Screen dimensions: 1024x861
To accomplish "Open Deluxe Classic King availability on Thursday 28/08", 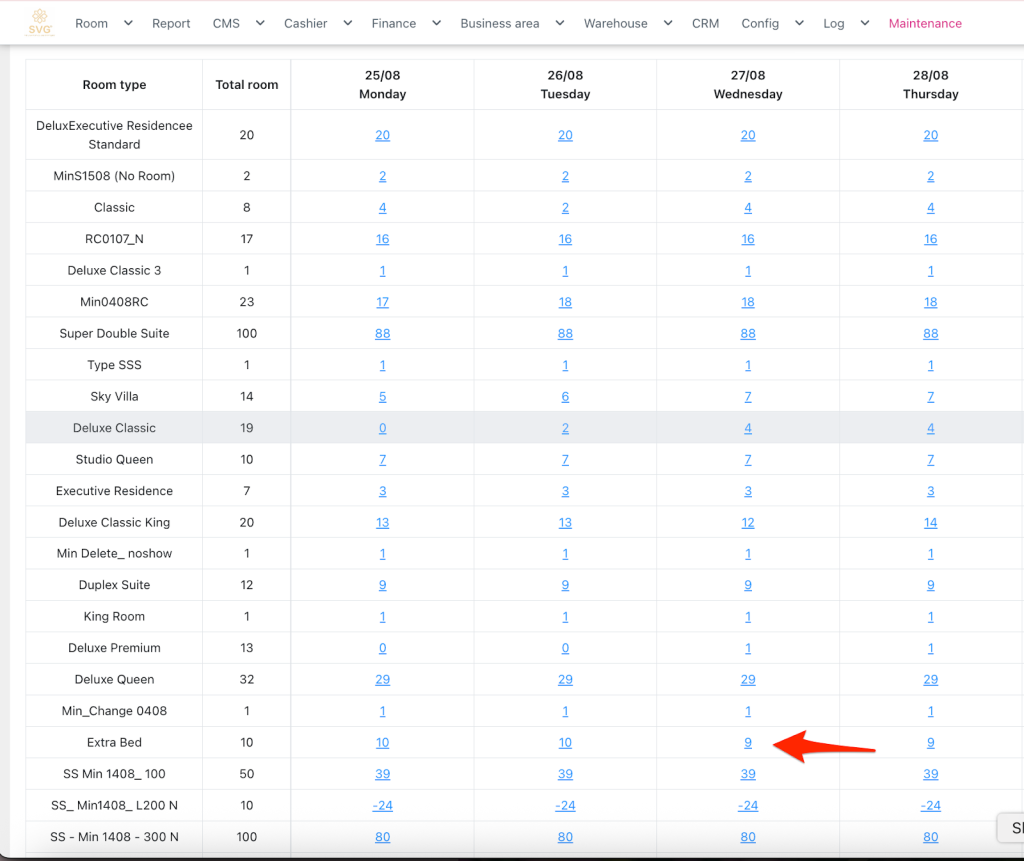I will pos(930,523).
